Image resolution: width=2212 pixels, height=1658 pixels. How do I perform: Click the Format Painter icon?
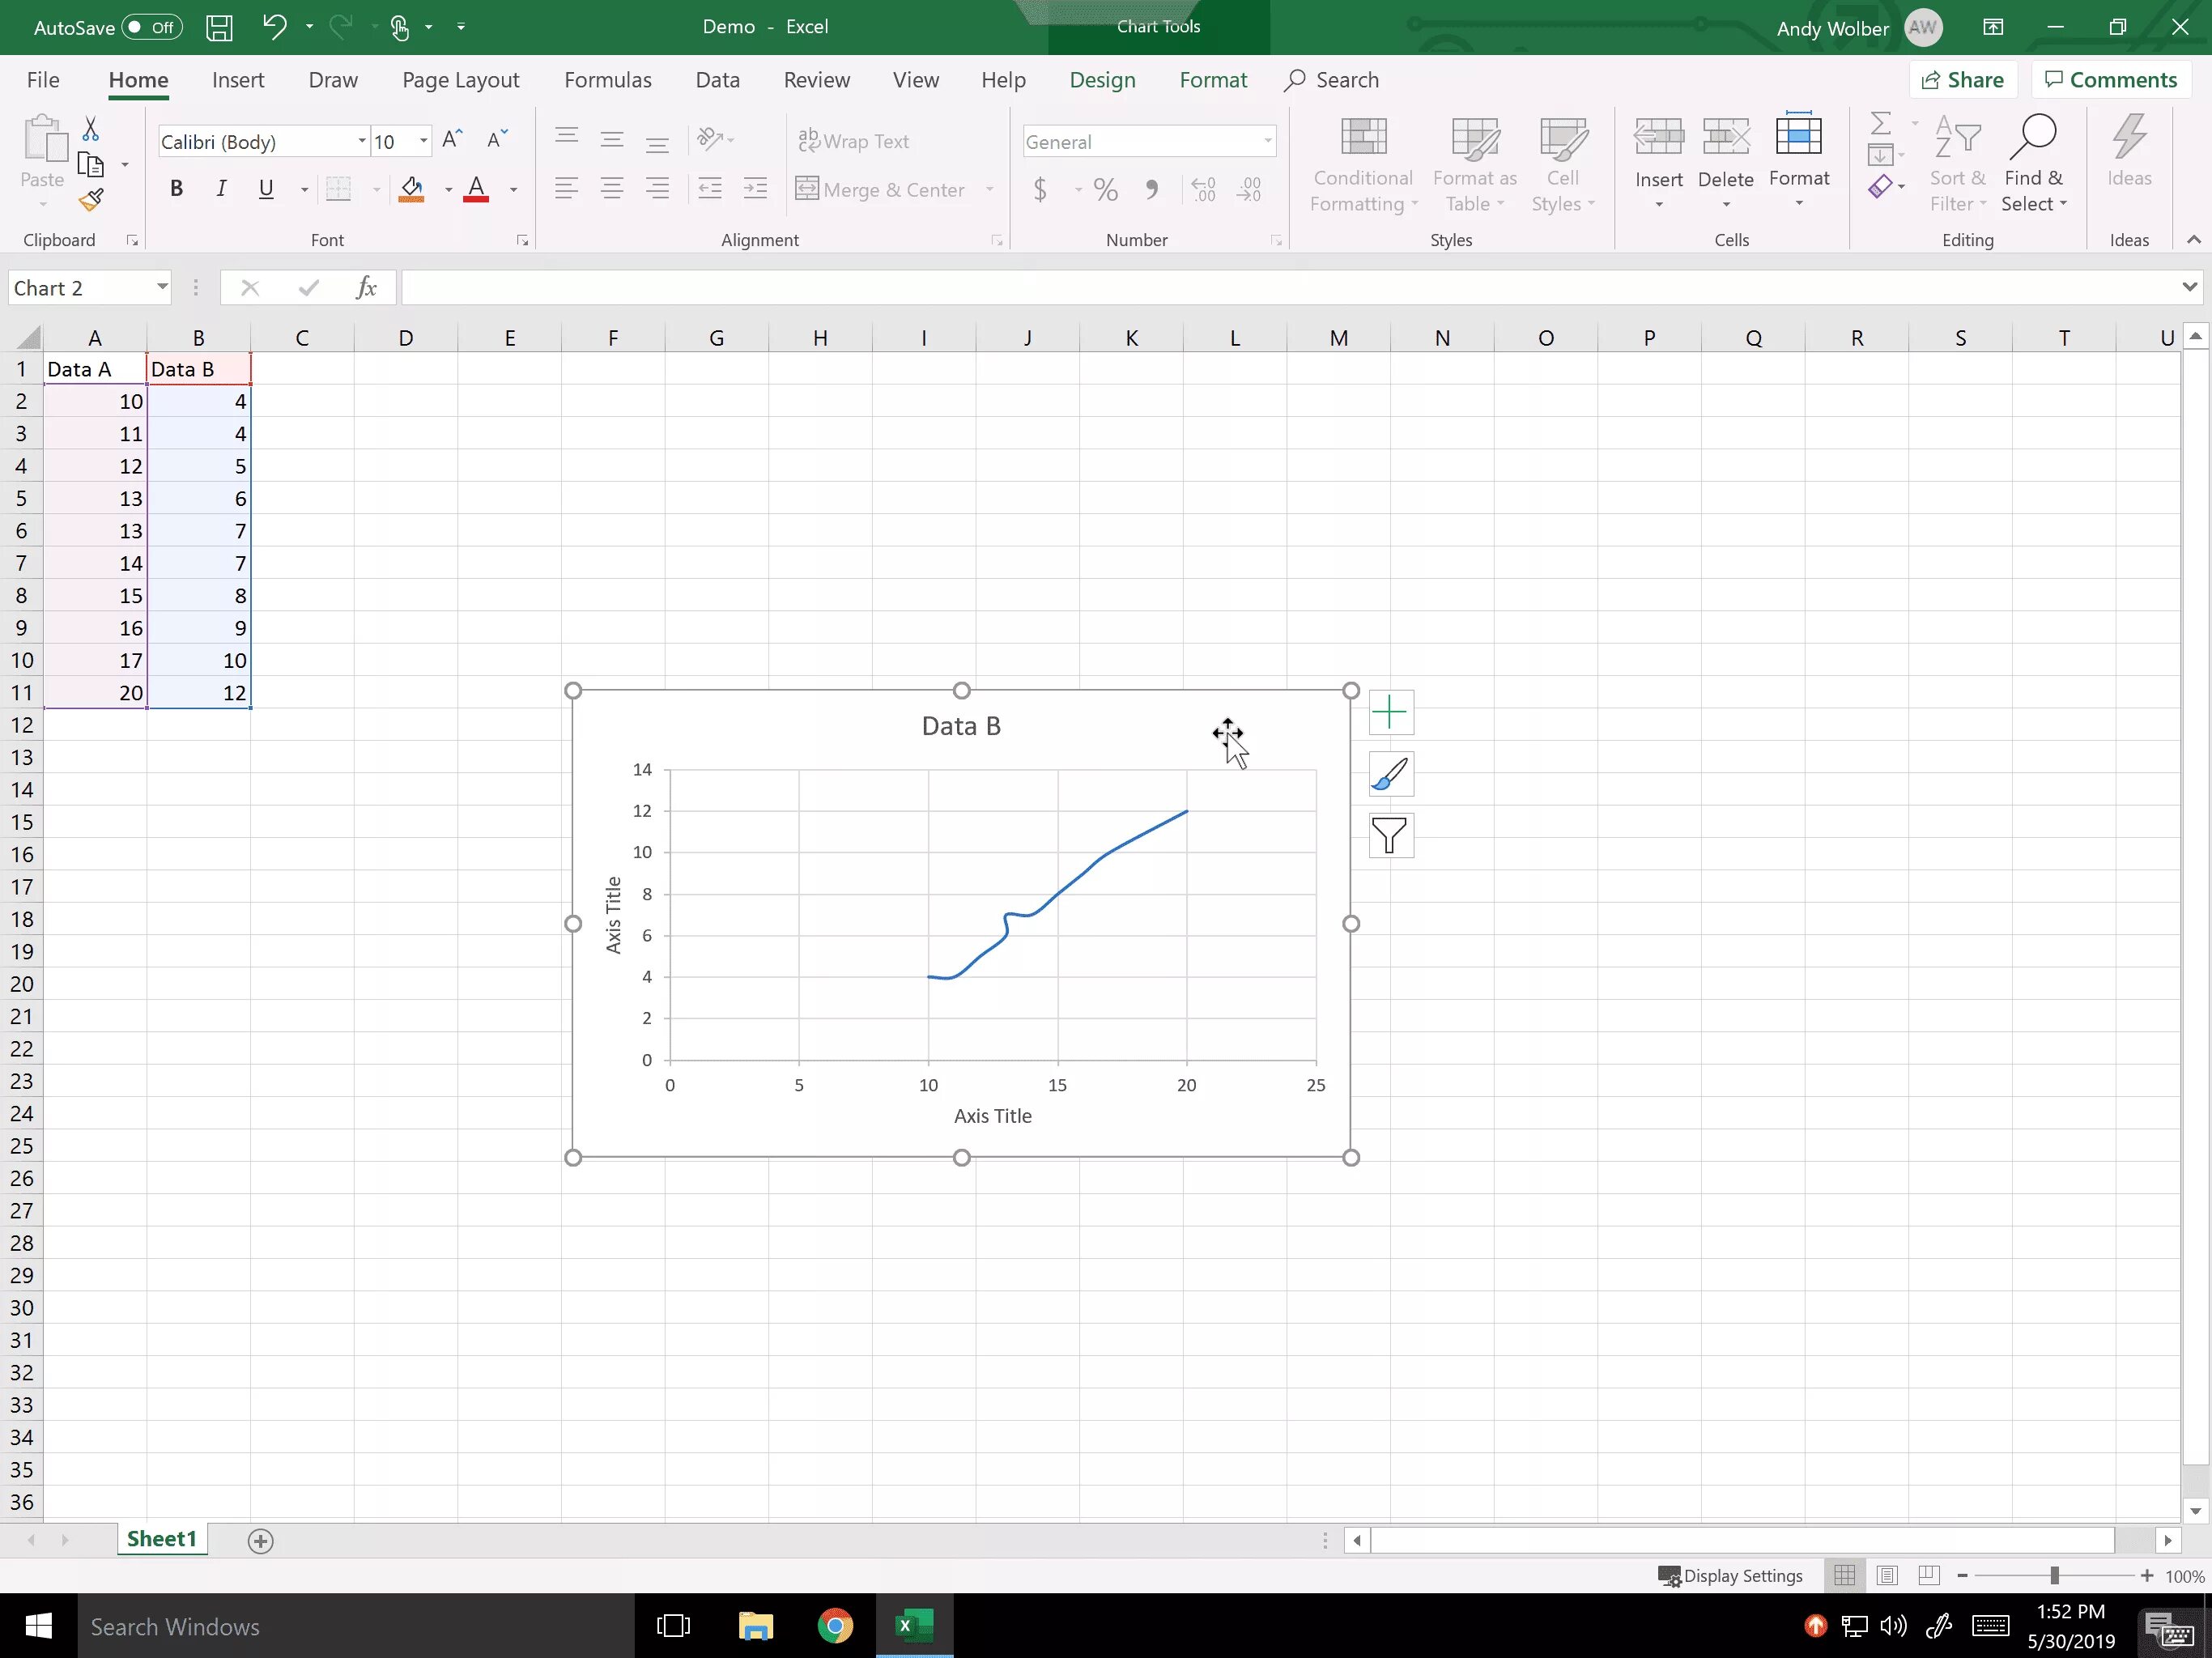tap(91, 201)
